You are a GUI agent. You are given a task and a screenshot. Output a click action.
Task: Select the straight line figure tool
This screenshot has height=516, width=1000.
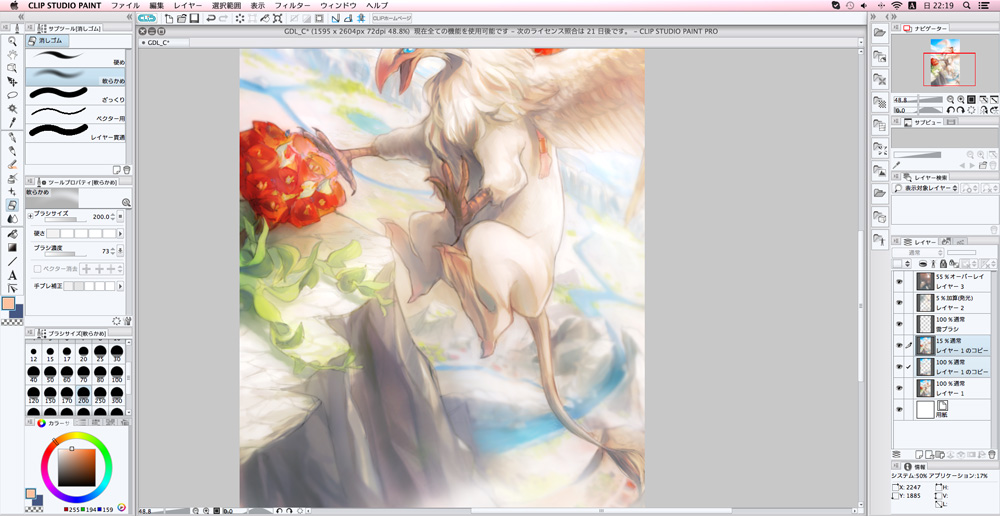[x=12, y=262]
